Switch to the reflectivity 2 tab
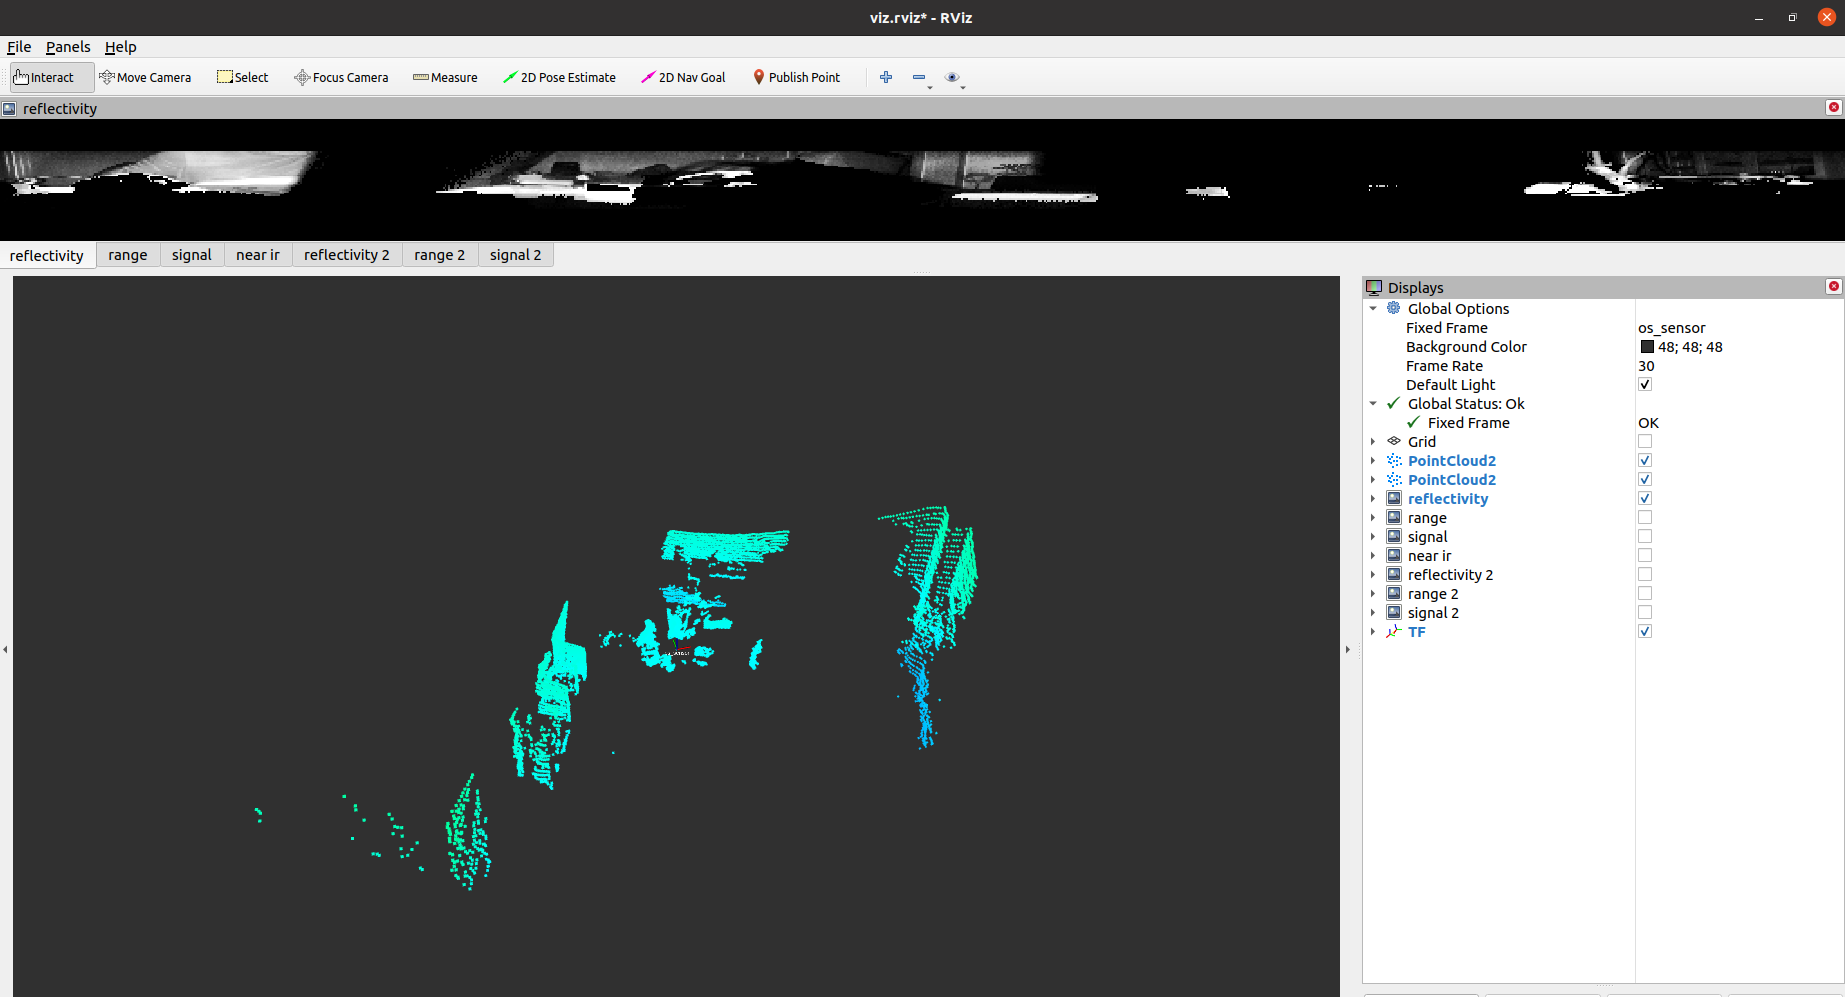1845x997 pixels. 347,255
